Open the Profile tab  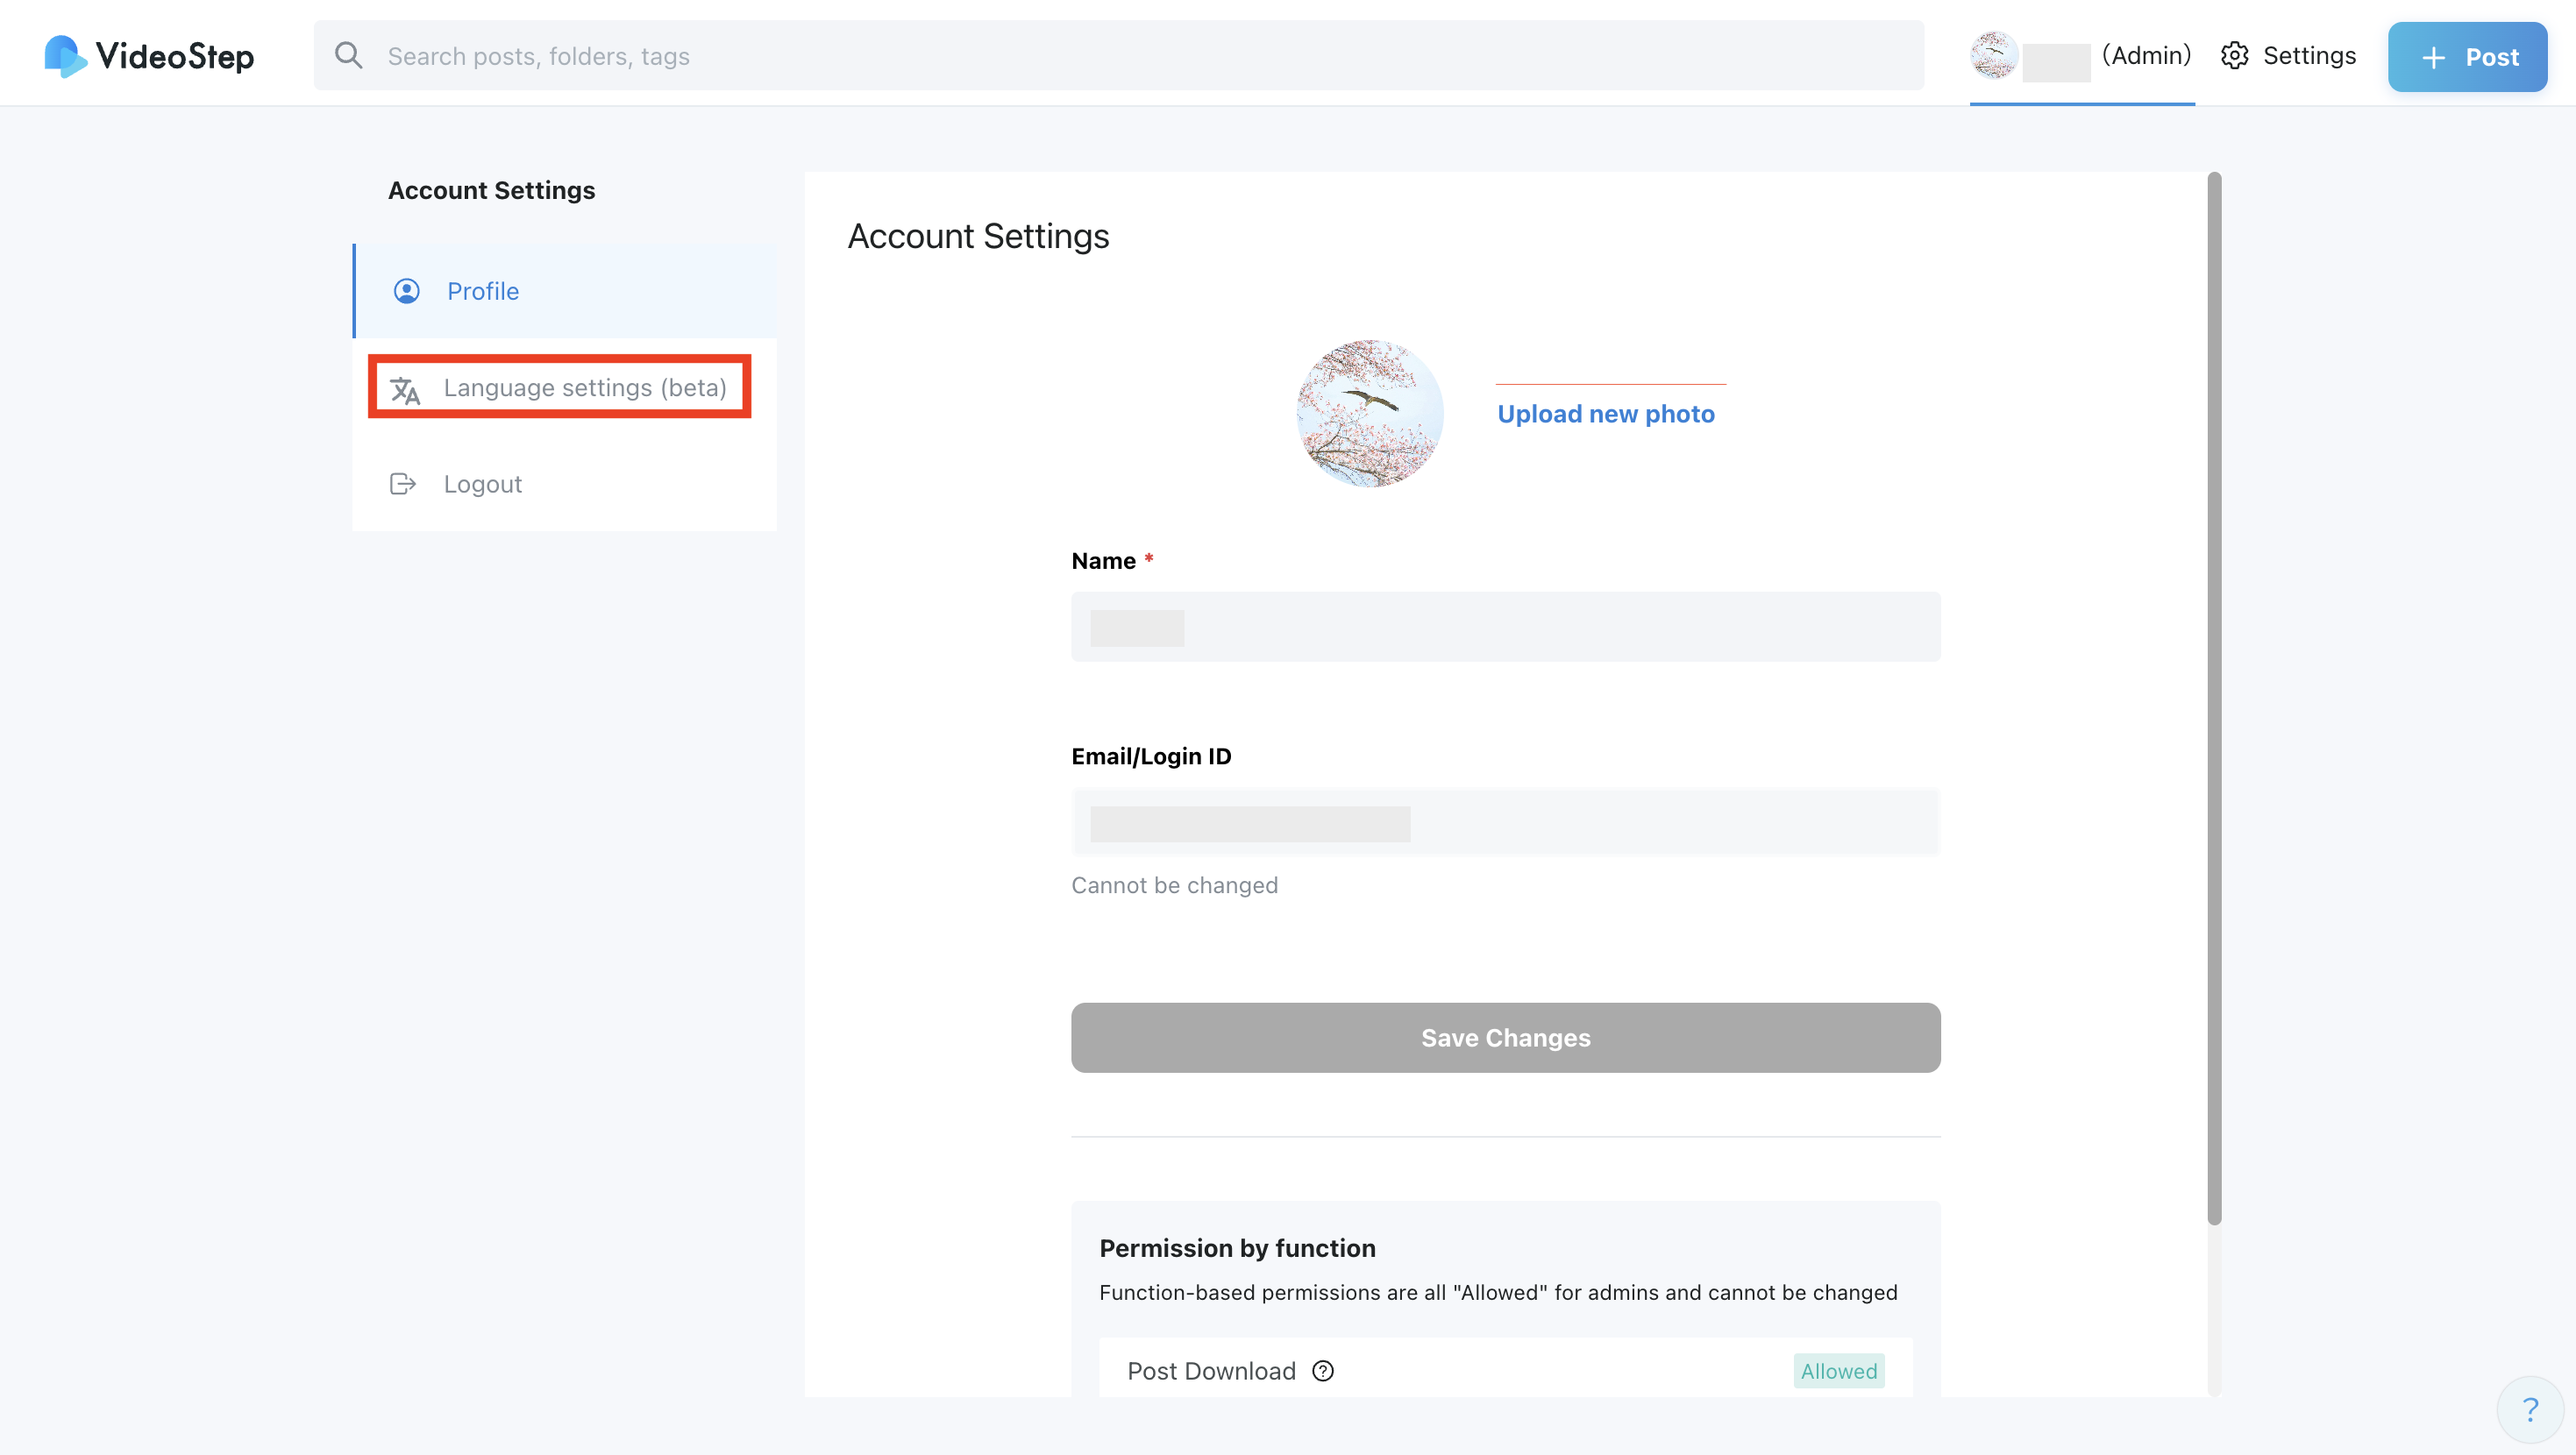point(483,291)
